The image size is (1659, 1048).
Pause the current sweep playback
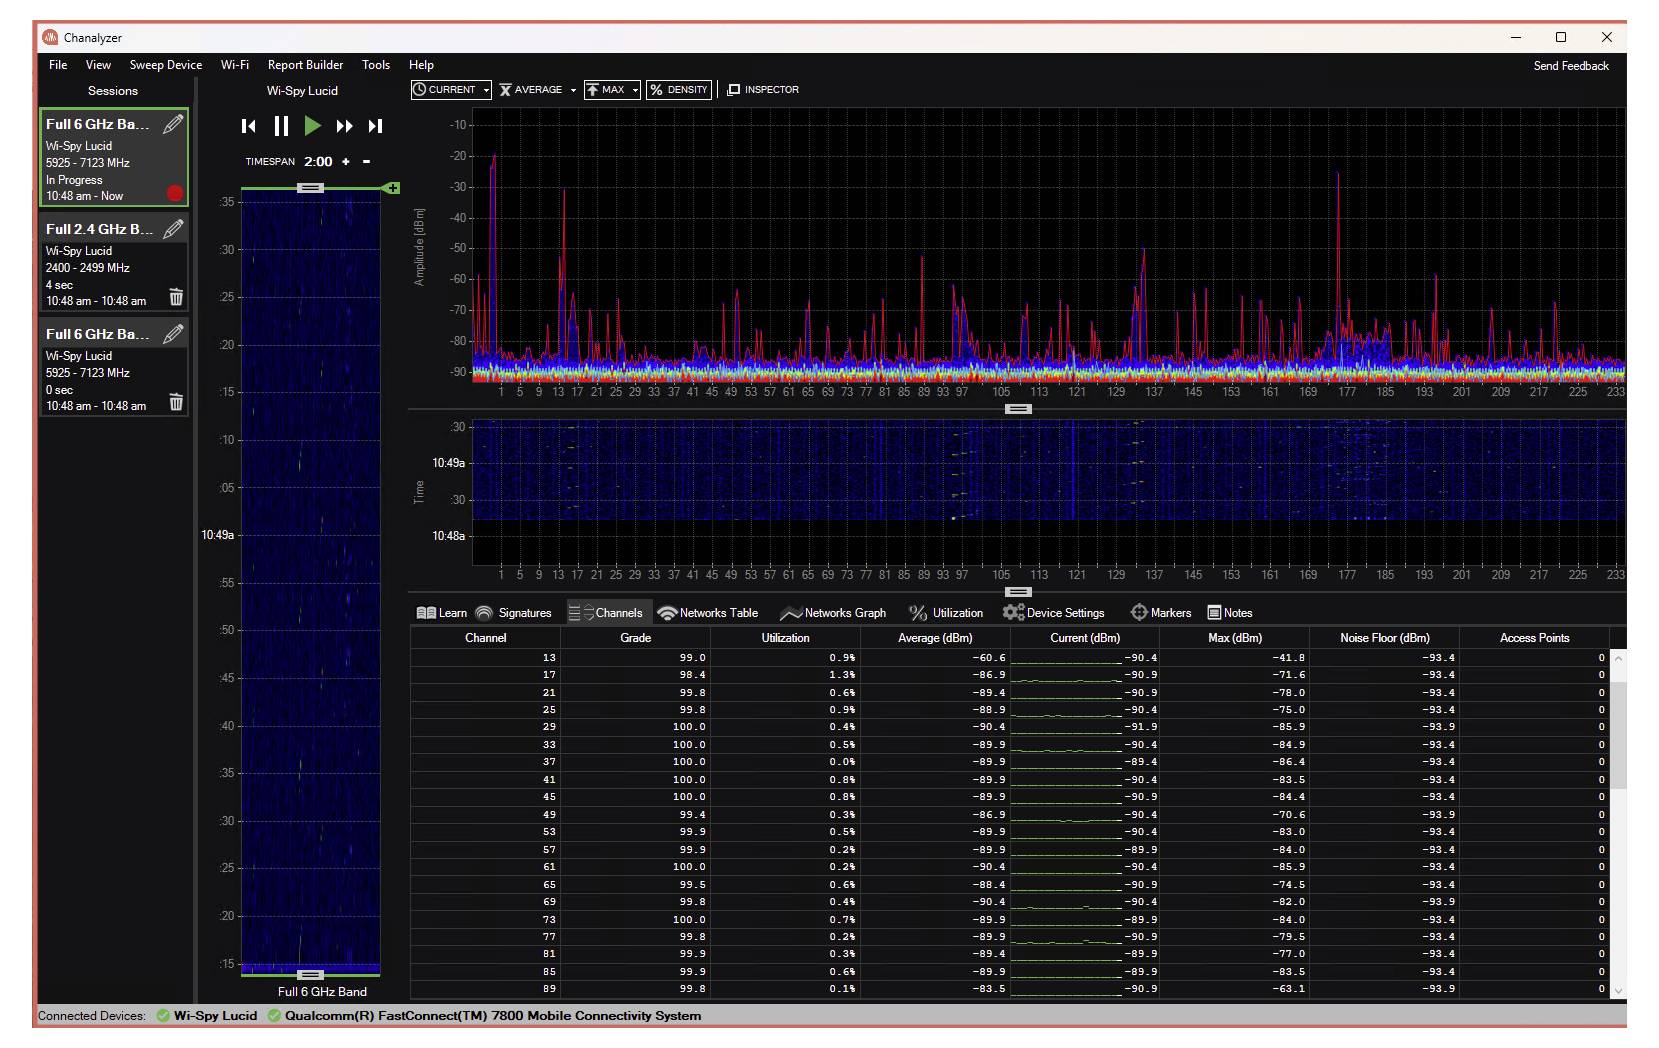point(281,126)
